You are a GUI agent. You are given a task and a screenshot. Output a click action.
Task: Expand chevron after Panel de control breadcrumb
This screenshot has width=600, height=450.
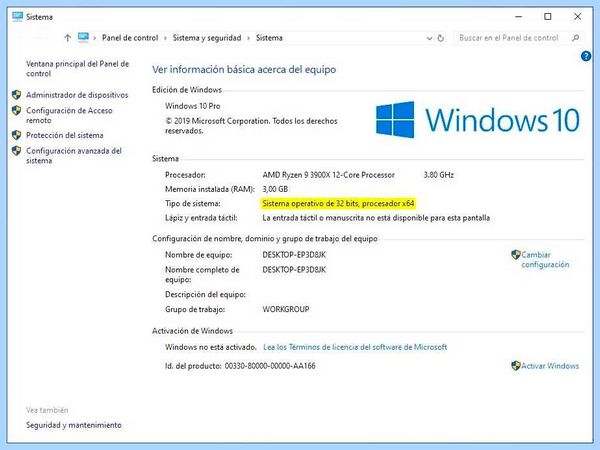165,38
